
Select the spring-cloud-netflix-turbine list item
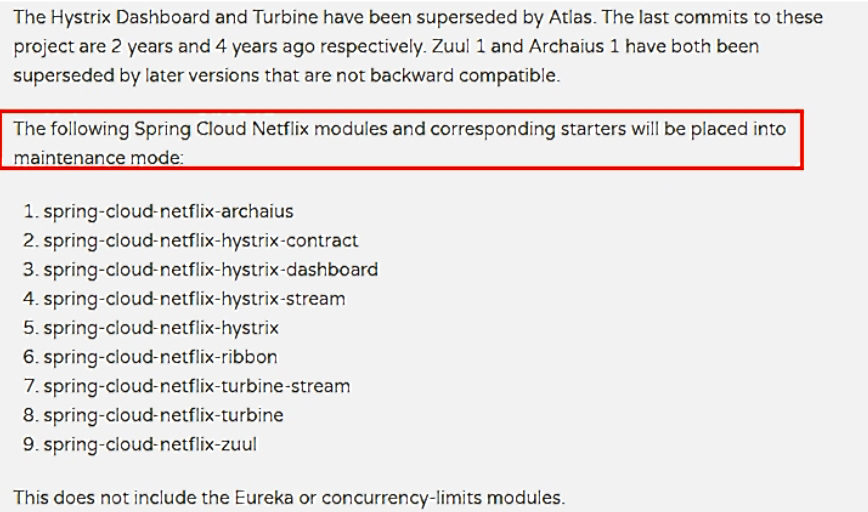(x=163, y=415)
